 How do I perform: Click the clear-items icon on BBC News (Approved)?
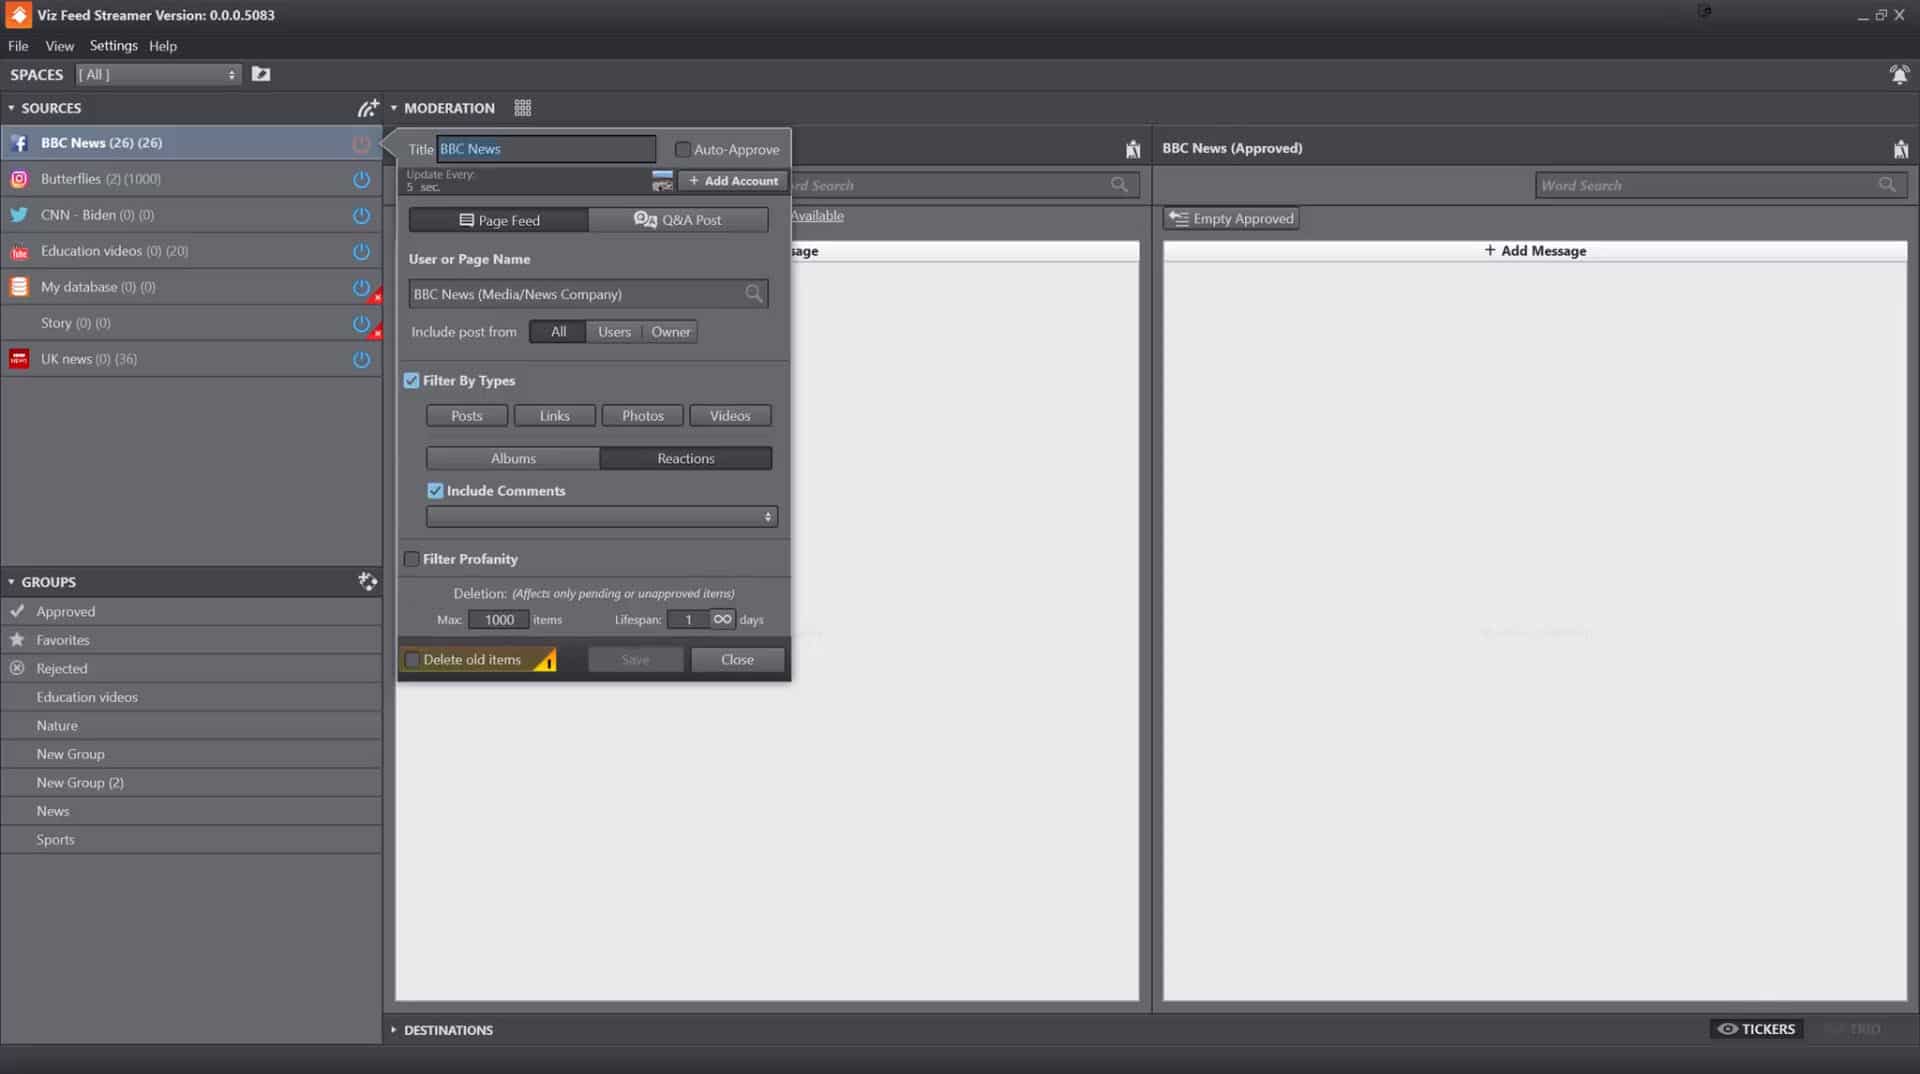1901,148
